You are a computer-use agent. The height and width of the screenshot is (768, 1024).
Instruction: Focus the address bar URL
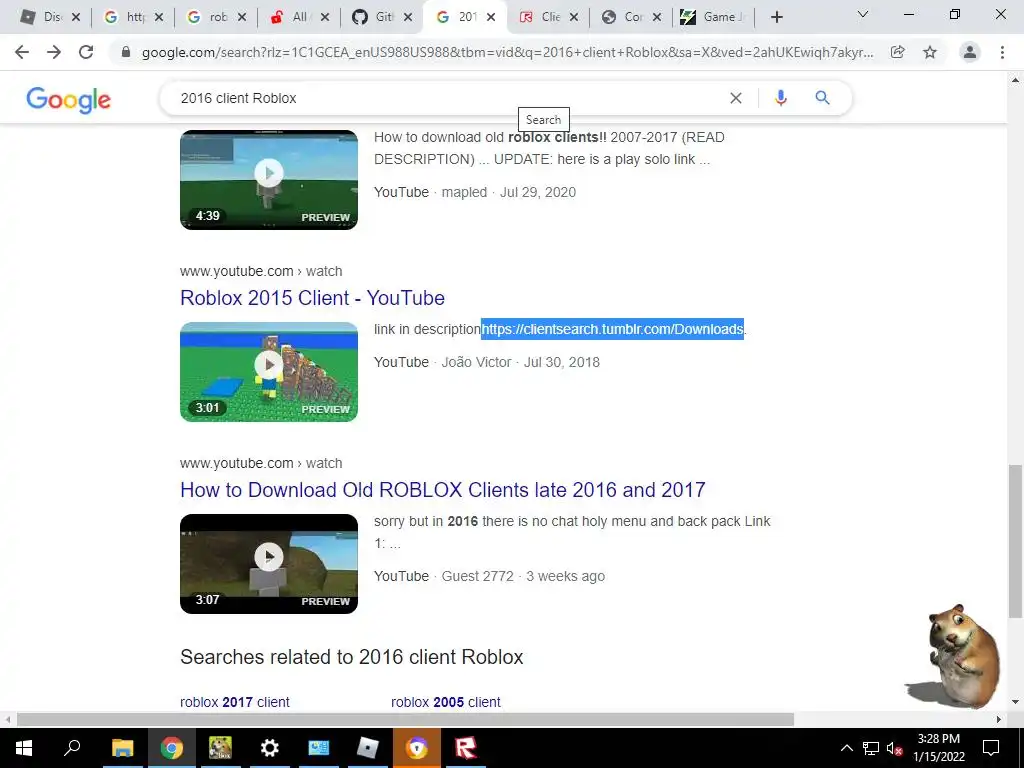(507, 52)
